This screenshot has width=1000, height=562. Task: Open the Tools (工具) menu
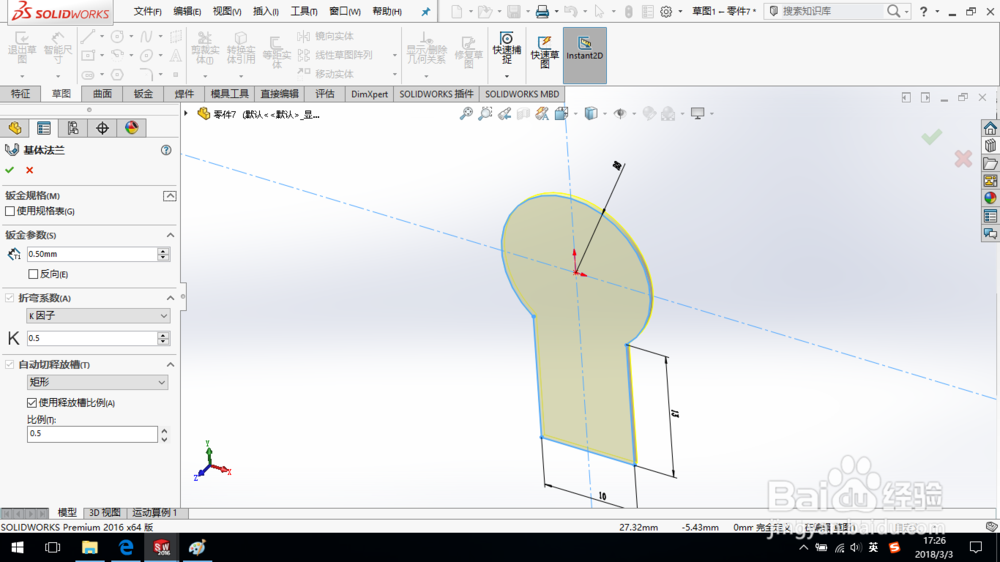[304, 11]
